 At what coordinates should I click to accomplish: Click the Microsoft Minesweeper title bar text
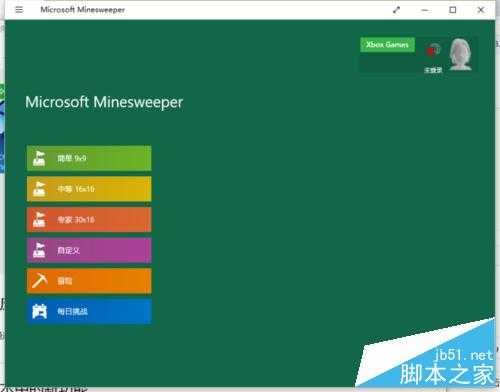(x=82, y=10)
